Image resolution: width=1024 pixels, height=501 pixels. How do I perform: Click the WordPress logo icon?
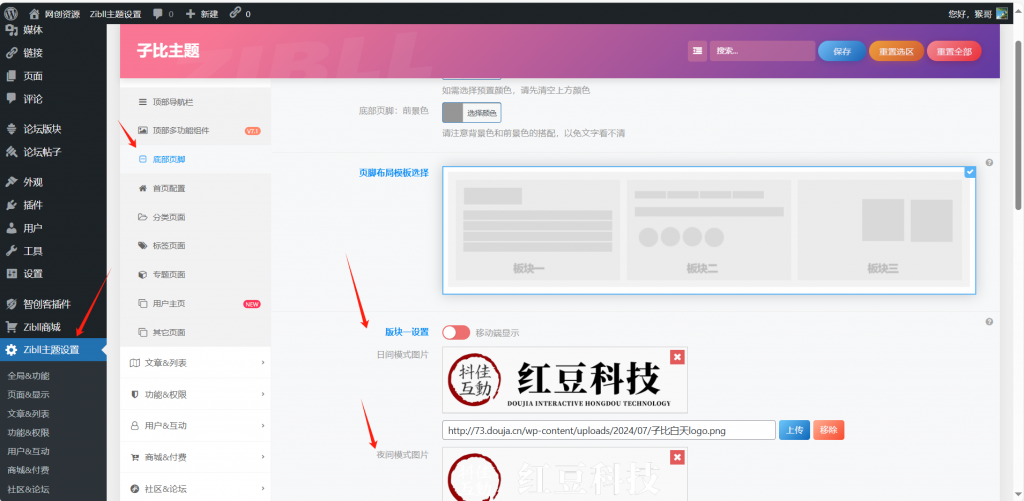[11, 13]
